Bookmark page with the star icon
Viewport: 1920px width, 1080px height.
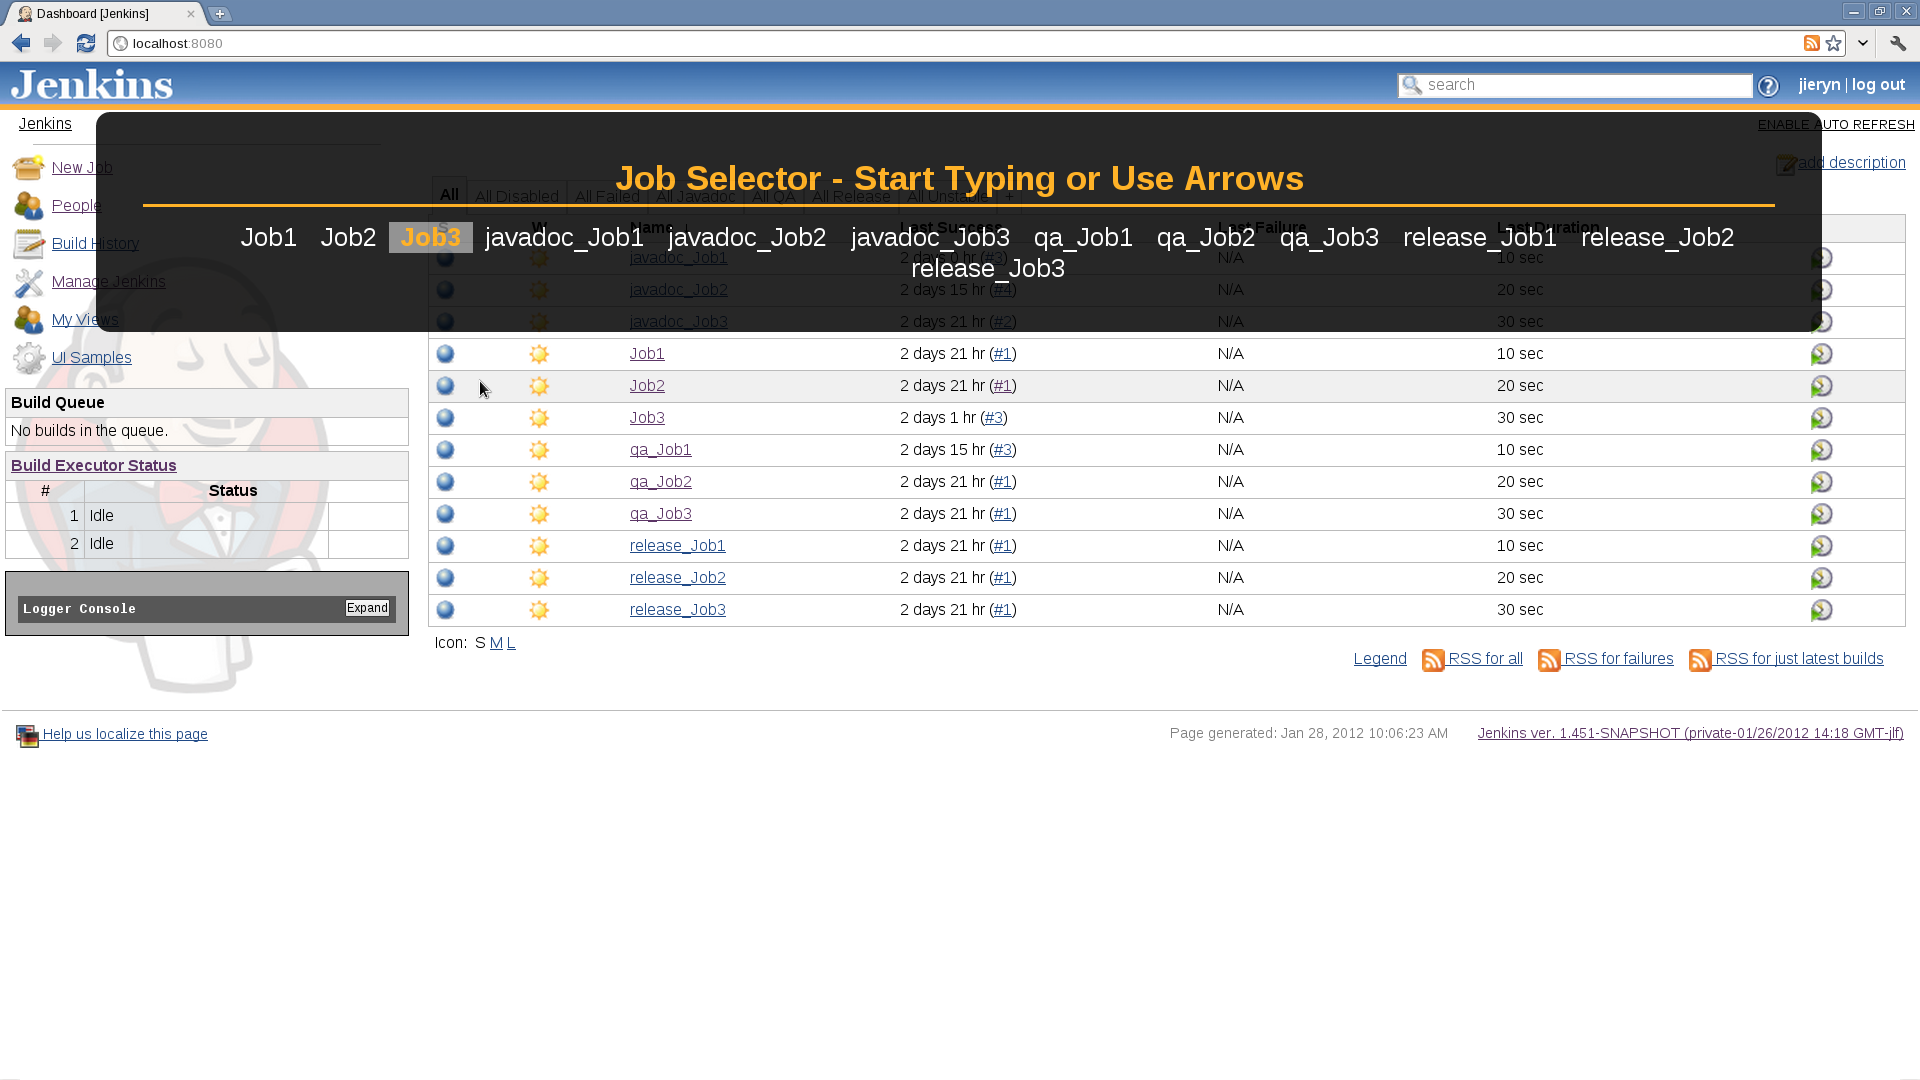click(1833, 43)
